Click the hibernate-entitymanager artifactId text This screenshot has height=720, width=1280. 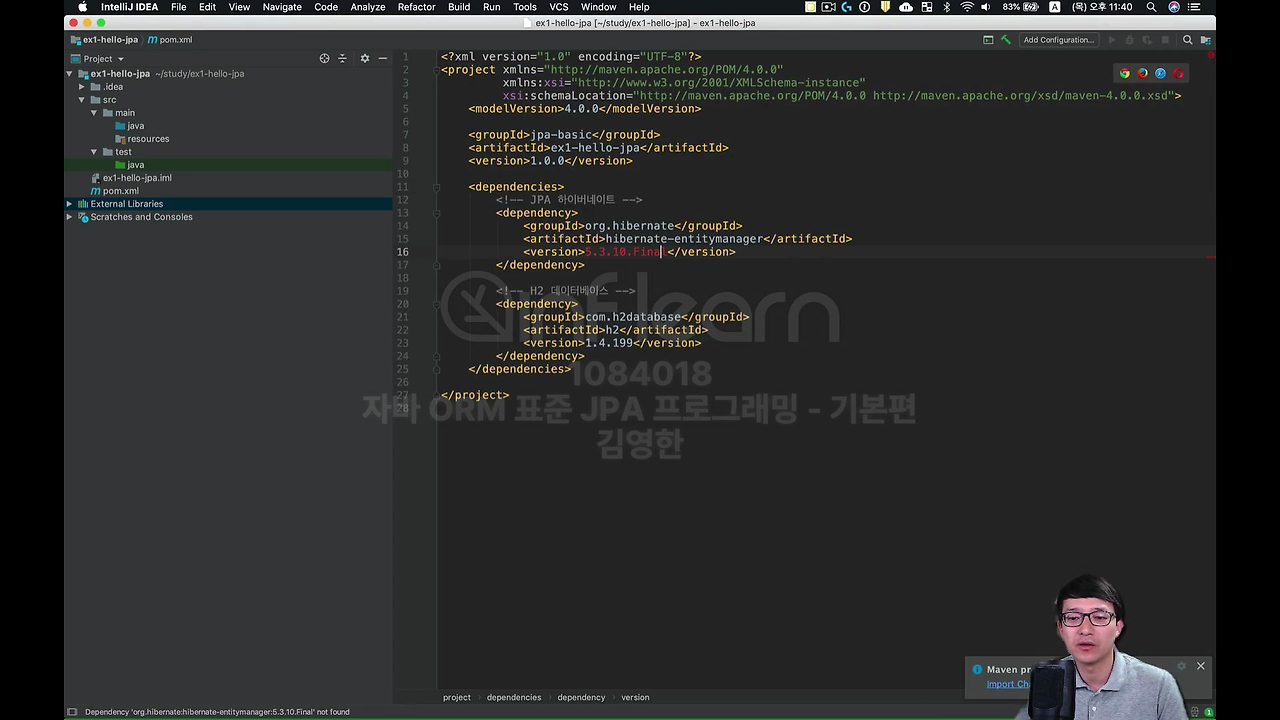pos(684,239)
